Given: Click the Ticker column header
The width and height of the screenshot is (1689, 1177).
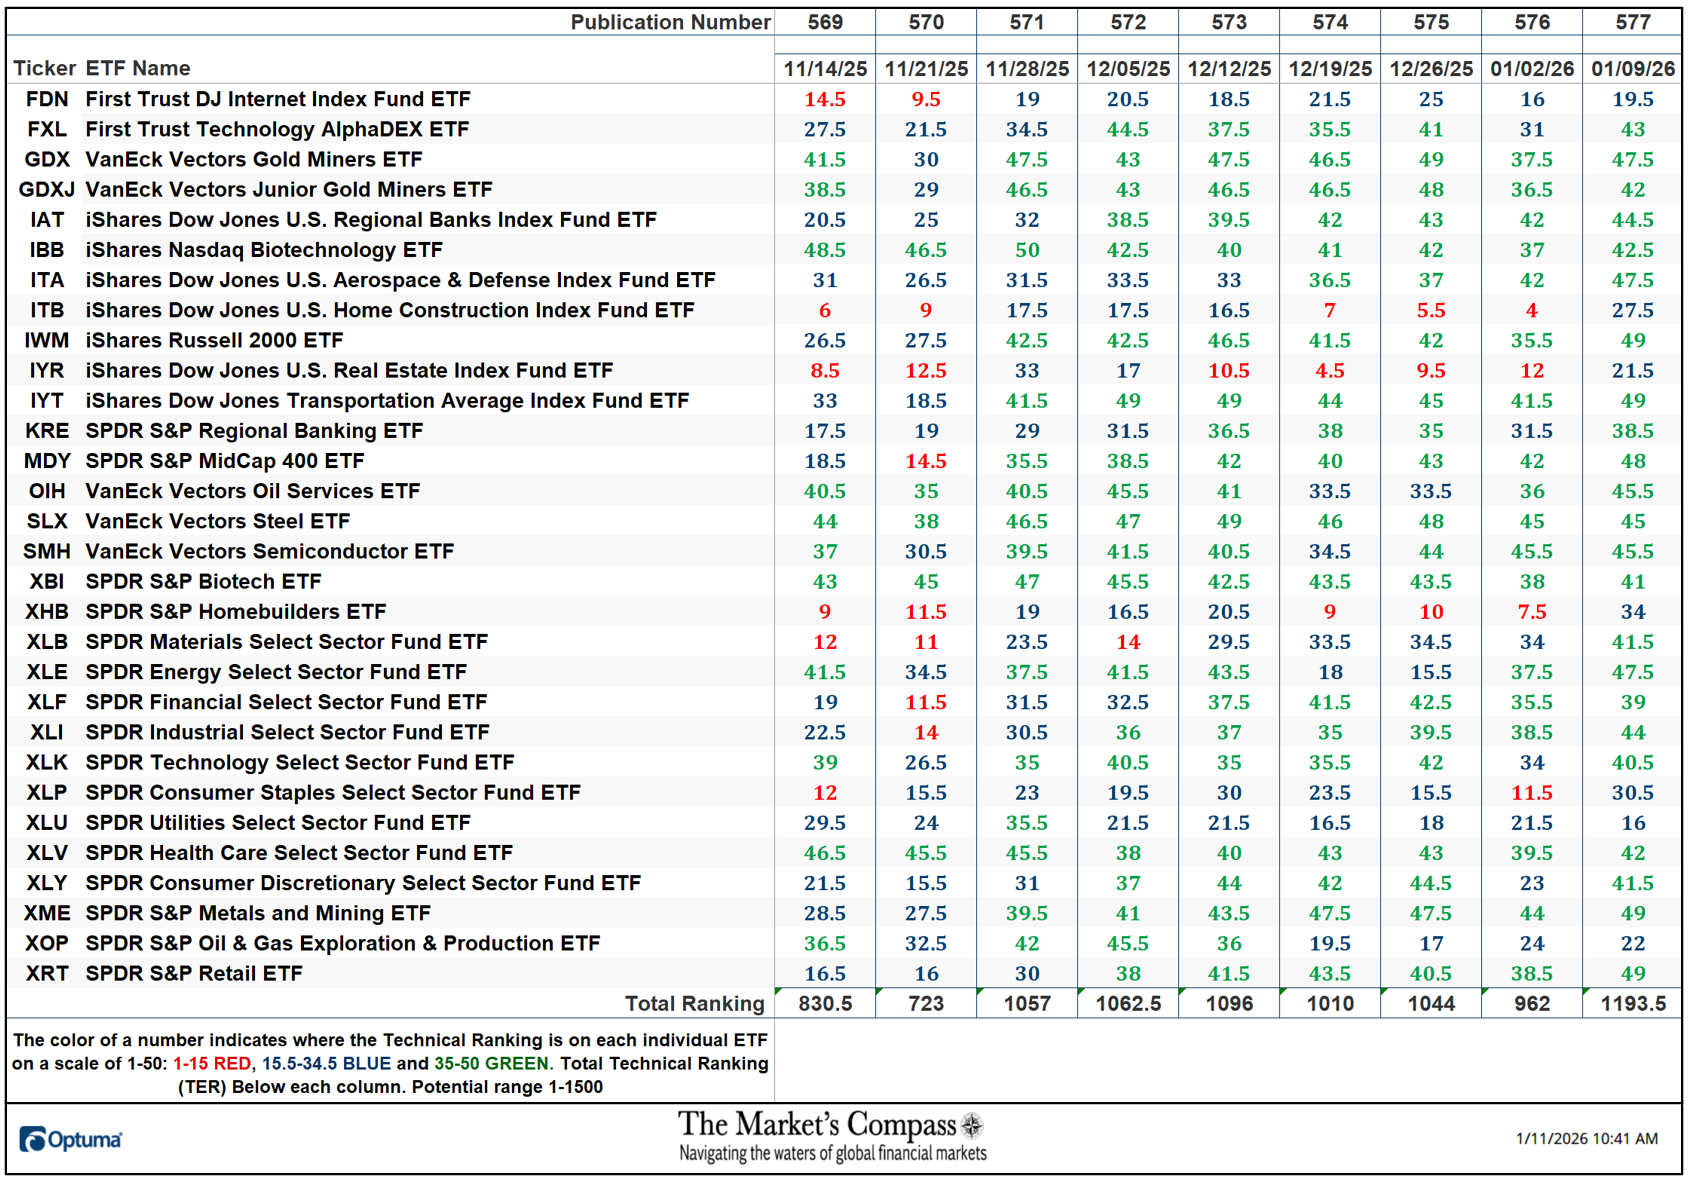Looking at the screenshot, I should pyautogui.click(x=44, y=68).
